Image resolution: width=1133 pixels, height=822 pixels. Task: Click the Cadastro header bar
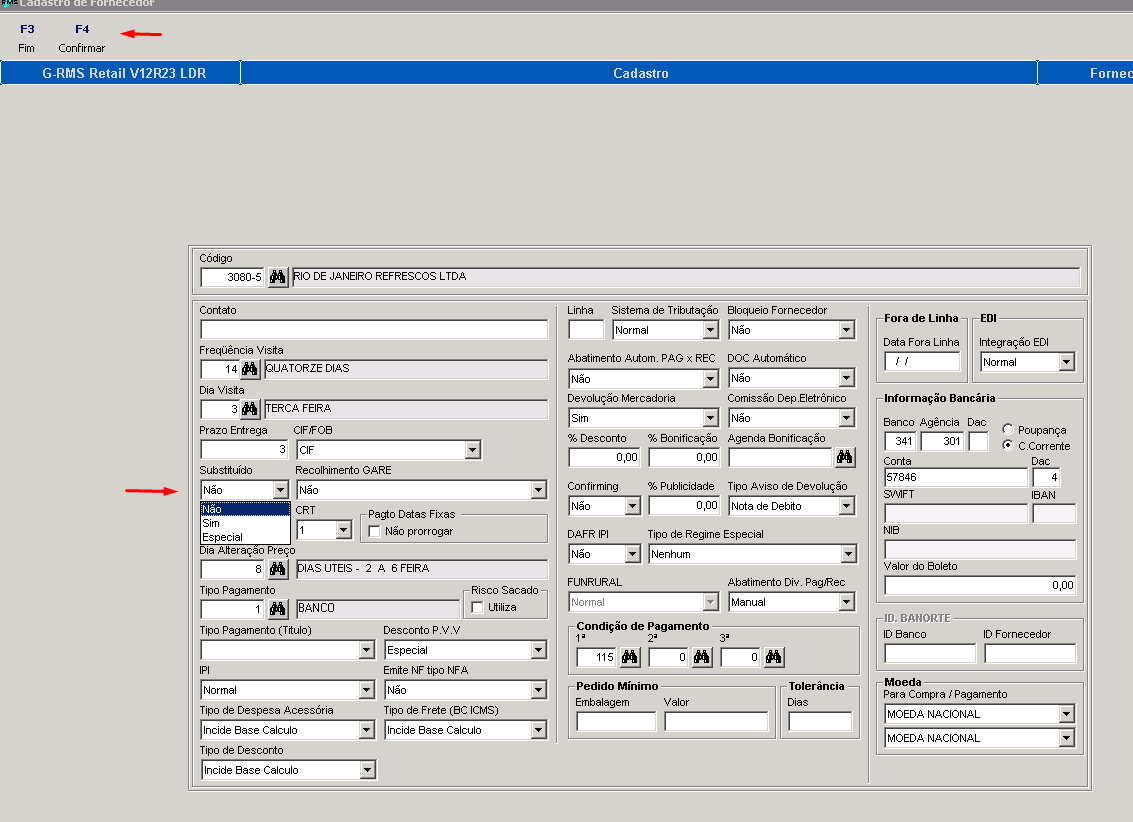(x=639, y=73)
